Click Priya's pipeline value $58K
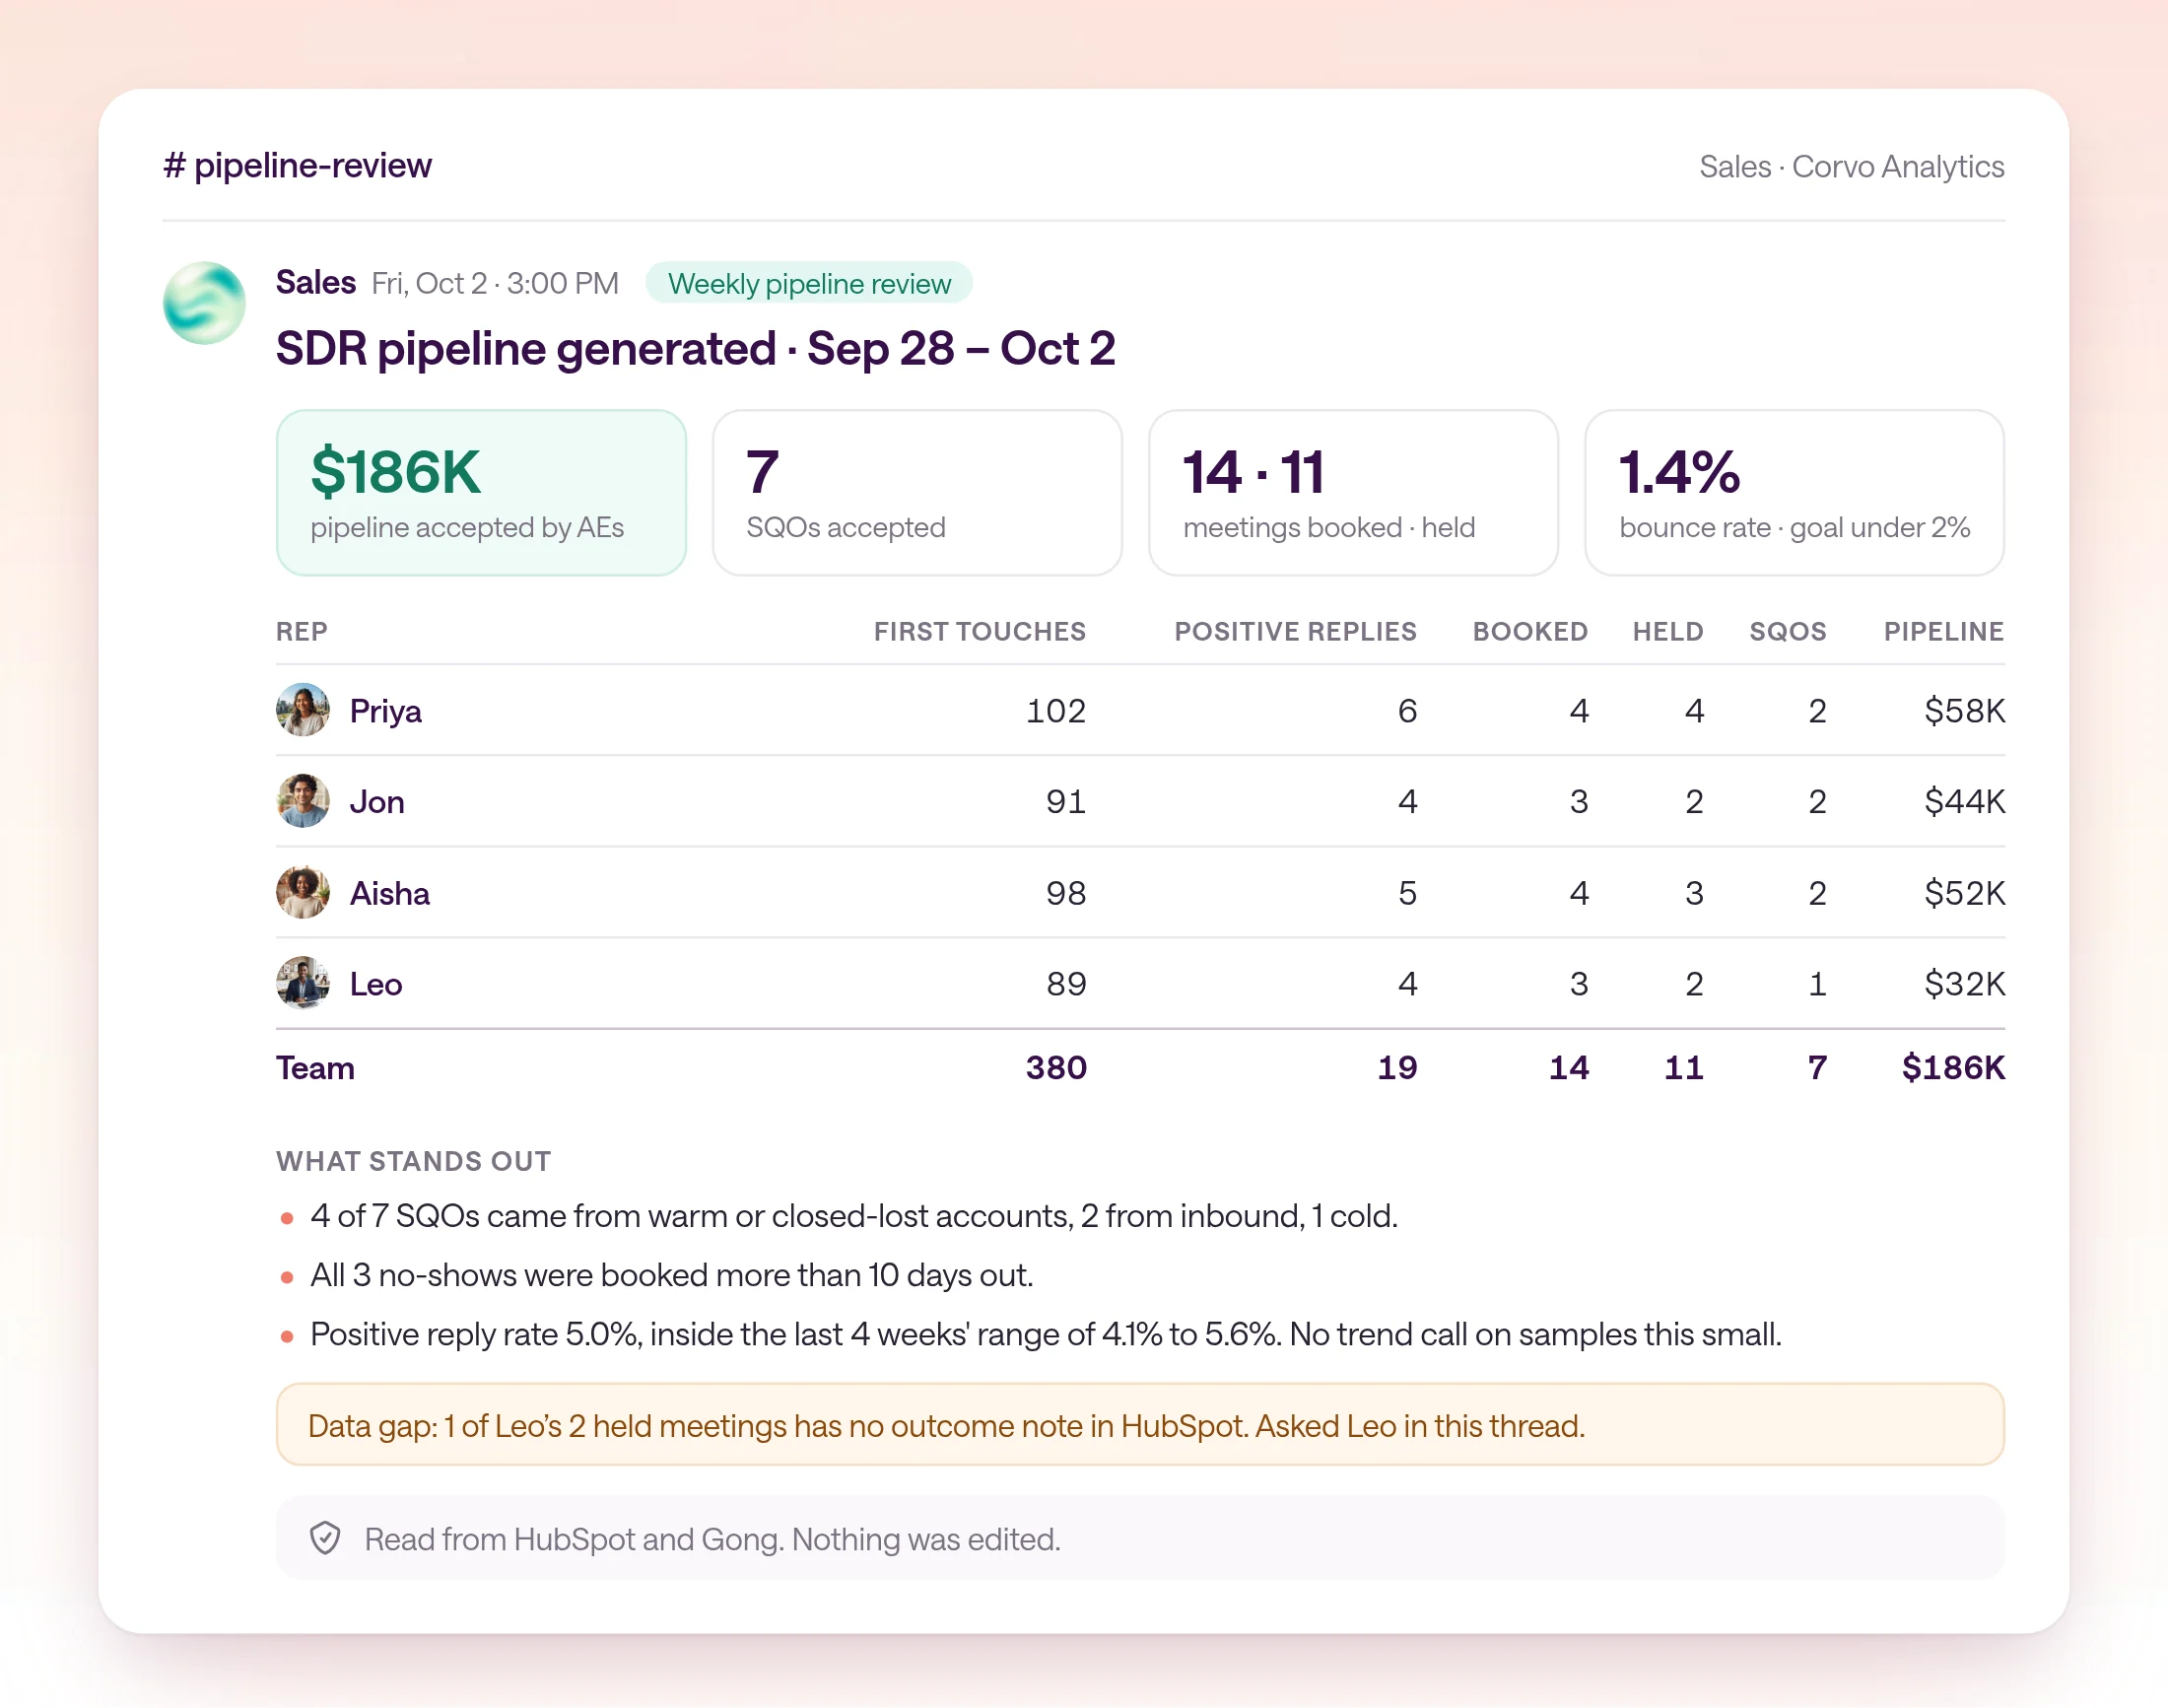The height and width of the screenshot is (1708, 2168). (x=1965, y=711)
